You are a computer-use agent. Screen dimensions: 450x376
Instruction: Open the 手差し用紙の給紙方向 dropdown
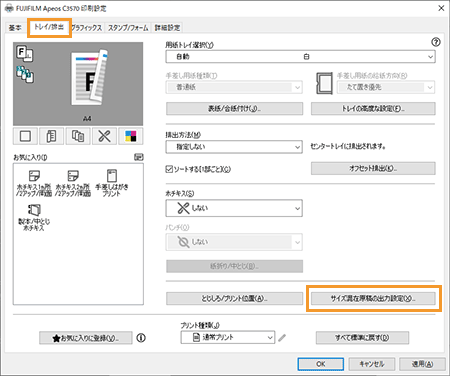(386, 87)
